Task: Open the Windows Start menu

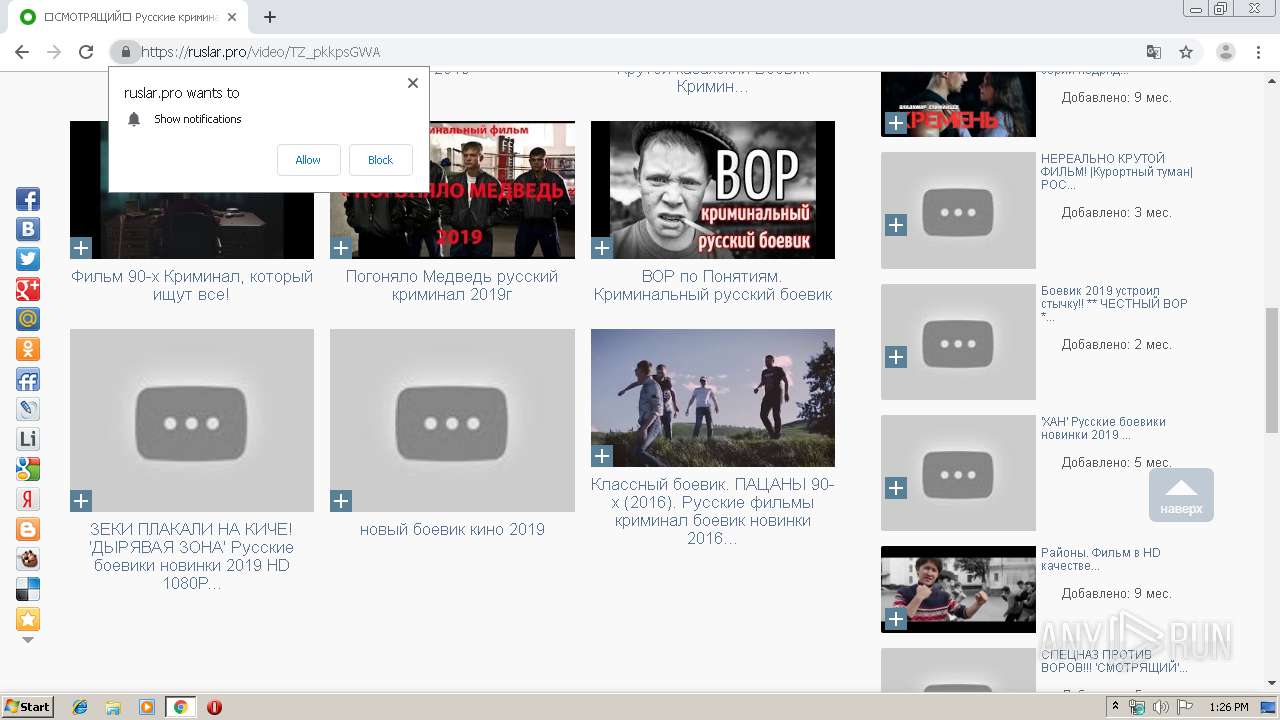Action: (x=28, y=706)
